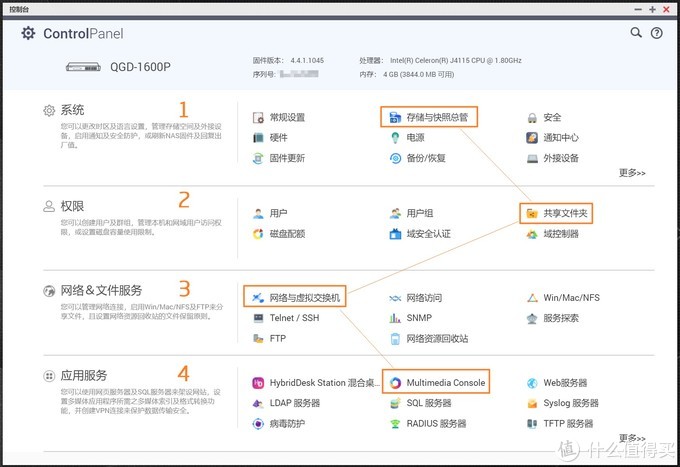Screen dimensions: 680x467
Task: Open the 系统 category heading
Action: (72, 110)
